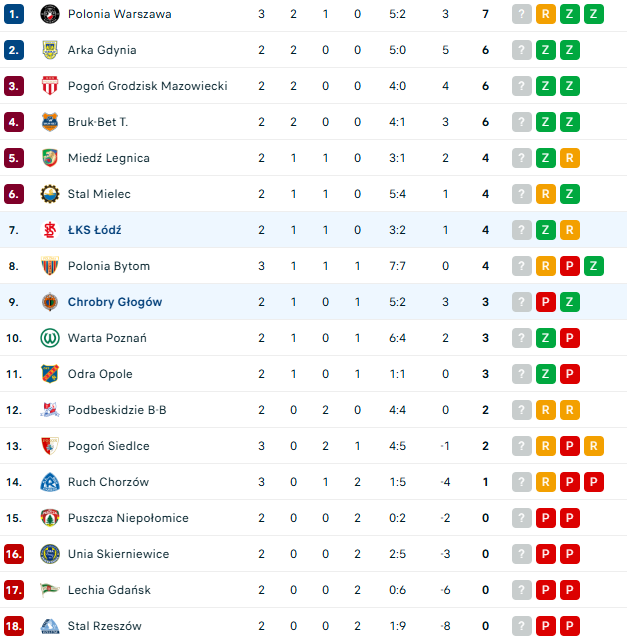Click the Polonia Warszawa club crest
This screenshot has width=627, height=642.
click(50, 14)
